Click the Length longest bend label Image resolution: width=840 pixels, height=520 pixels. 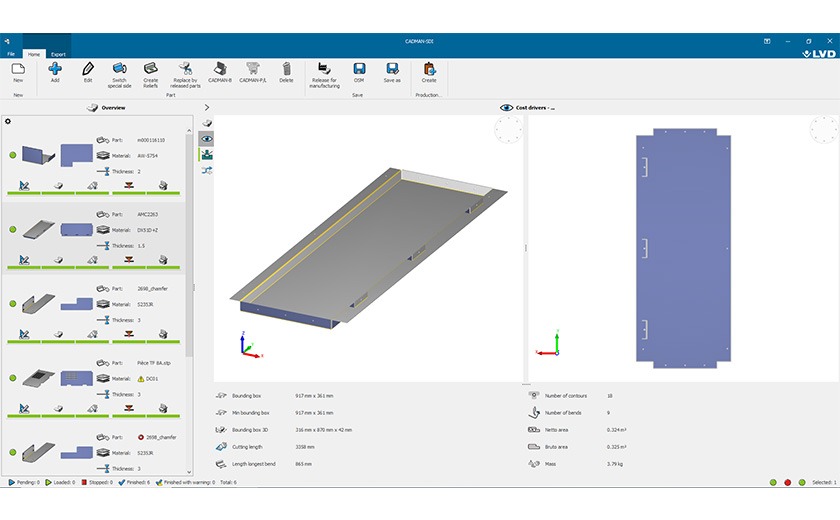[x=254, y=464]
